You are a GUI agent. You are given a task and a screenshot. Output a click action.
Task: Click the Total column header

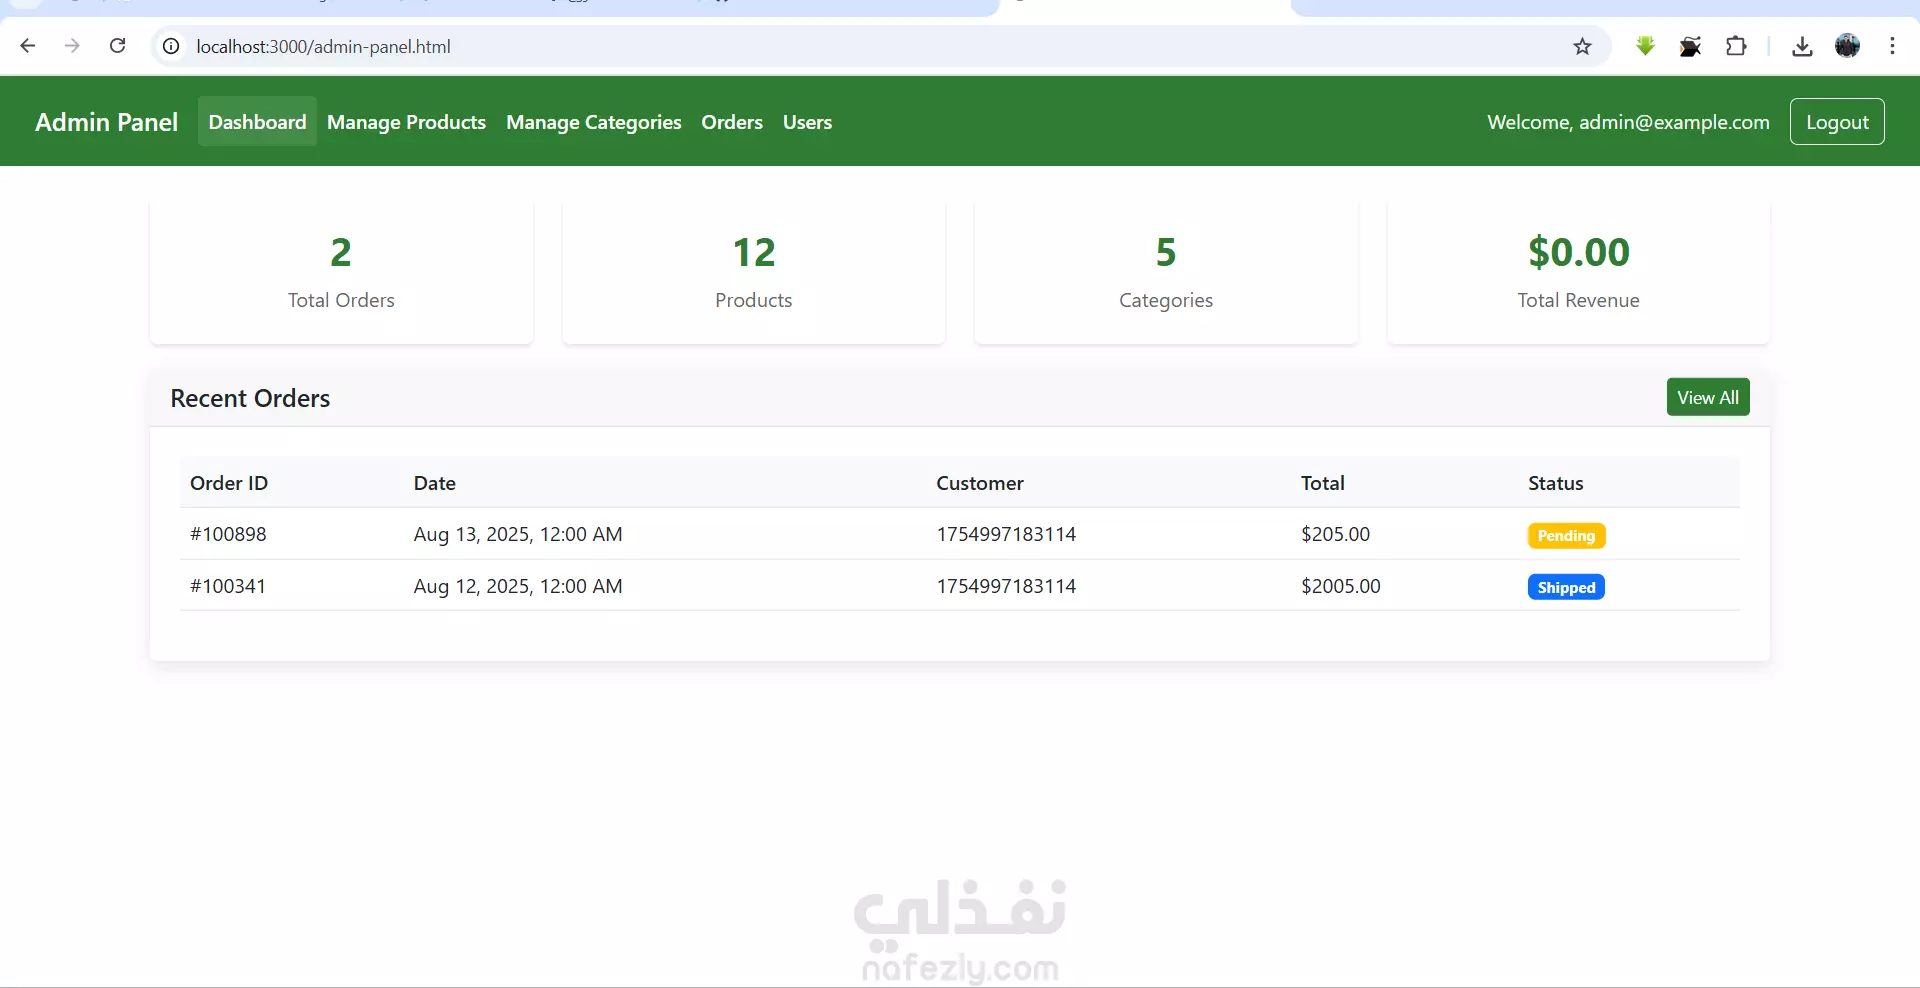coord(1322,483)
